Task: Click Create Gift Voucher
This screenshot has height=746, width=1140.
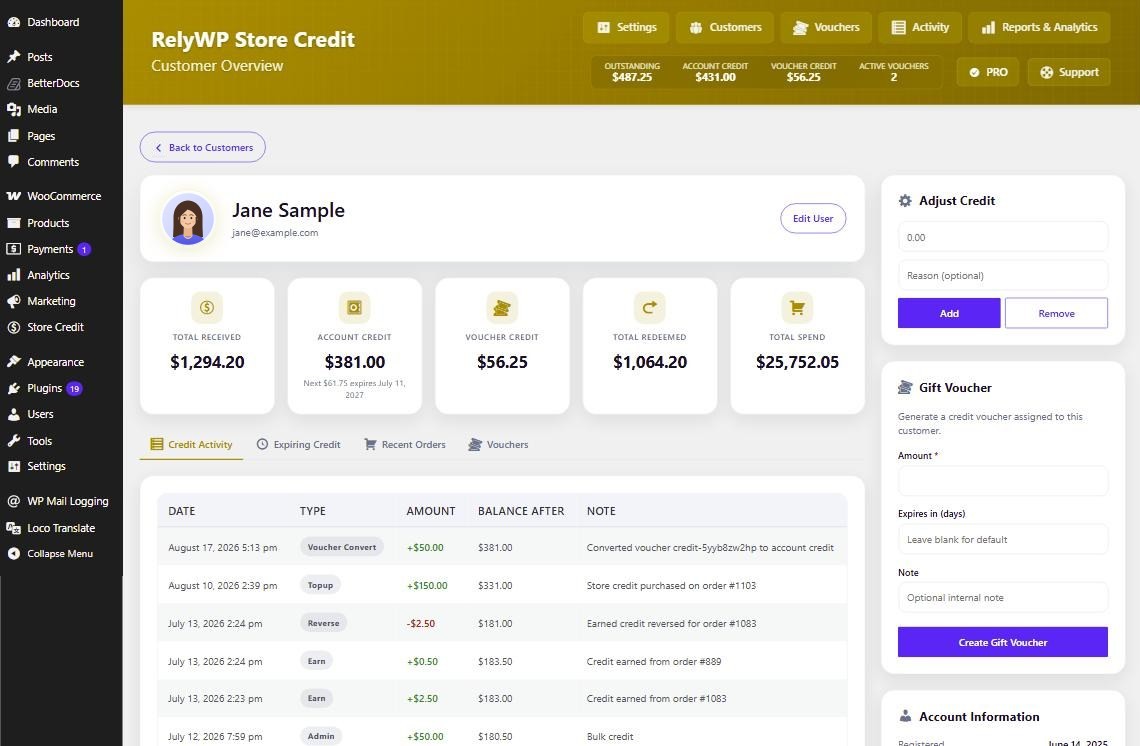Action: (x=1003, y=643)
